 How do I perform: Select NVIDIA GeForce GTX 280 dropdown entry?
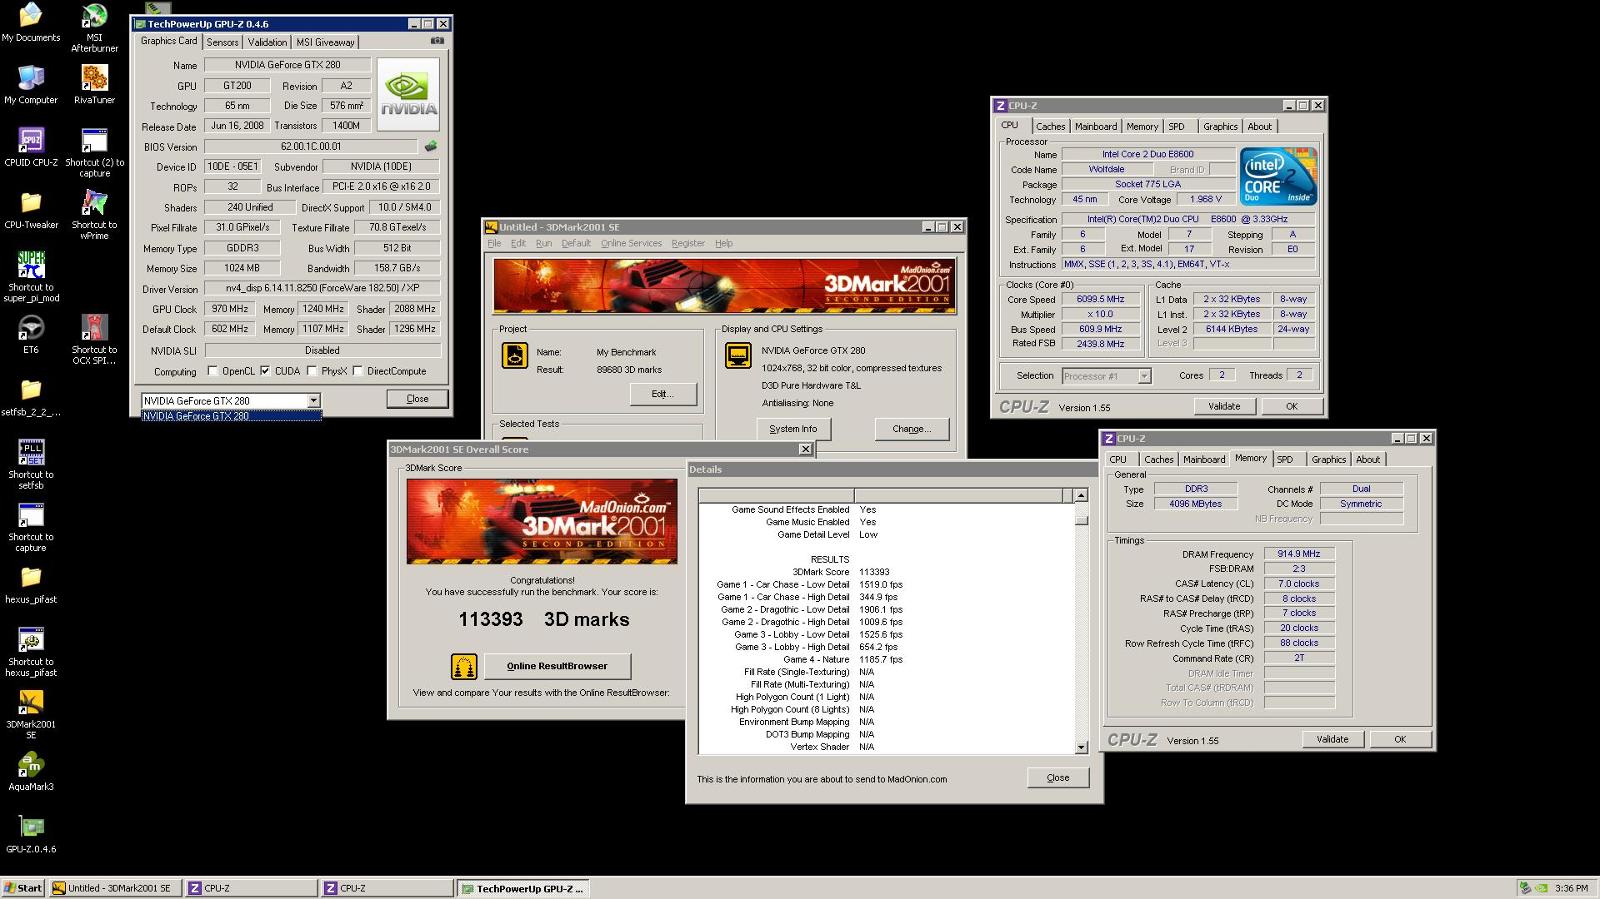(231, 416)
